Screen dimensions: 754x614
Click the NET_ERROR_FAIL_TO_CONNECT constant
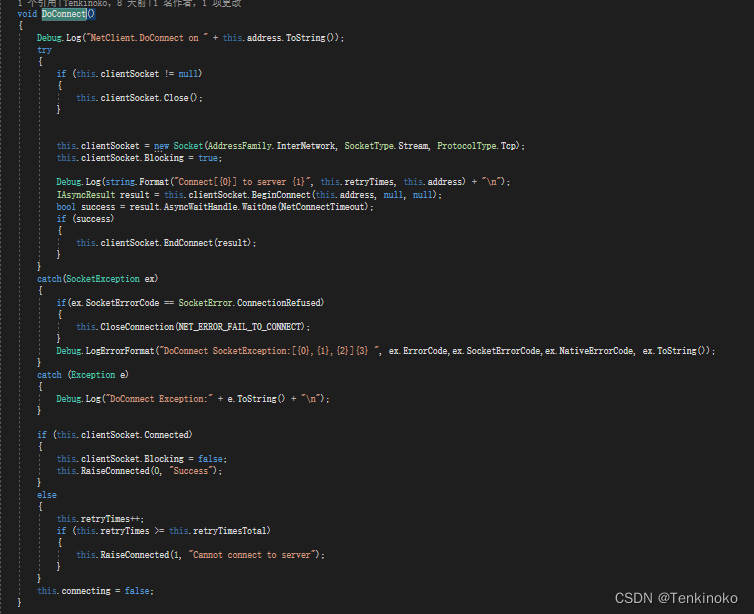(x=241, y=327)
